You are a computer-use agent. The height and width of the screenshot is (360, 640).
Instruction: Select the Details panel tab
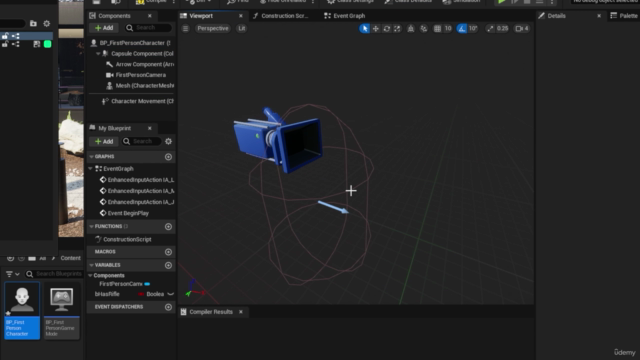click(556, 16)
